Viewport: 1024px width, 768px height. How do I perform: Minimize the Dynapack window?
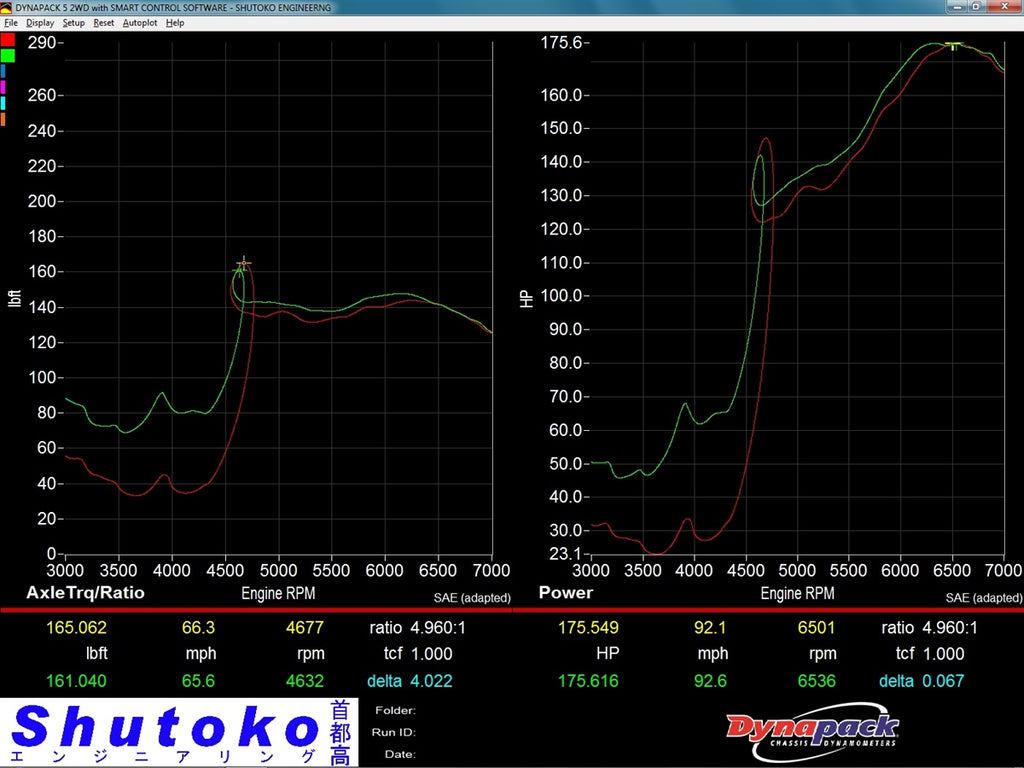(x=958, y=7)
